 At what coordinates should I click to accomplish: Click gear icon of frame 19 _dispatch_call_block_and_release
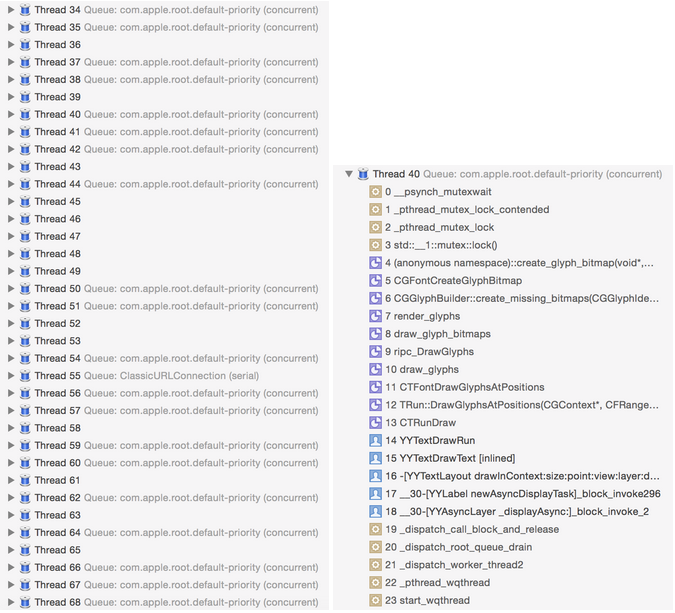click(375, 529)
